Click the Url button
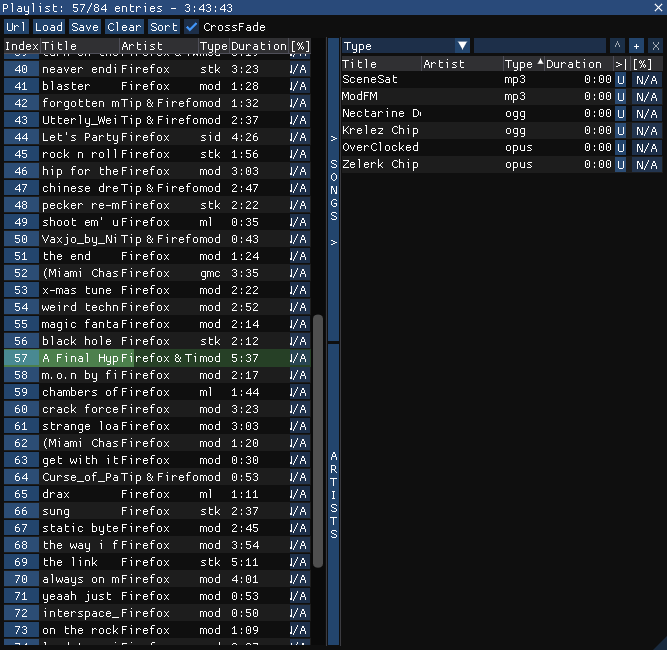The image size is (667, 650). (x=16, y=27)
